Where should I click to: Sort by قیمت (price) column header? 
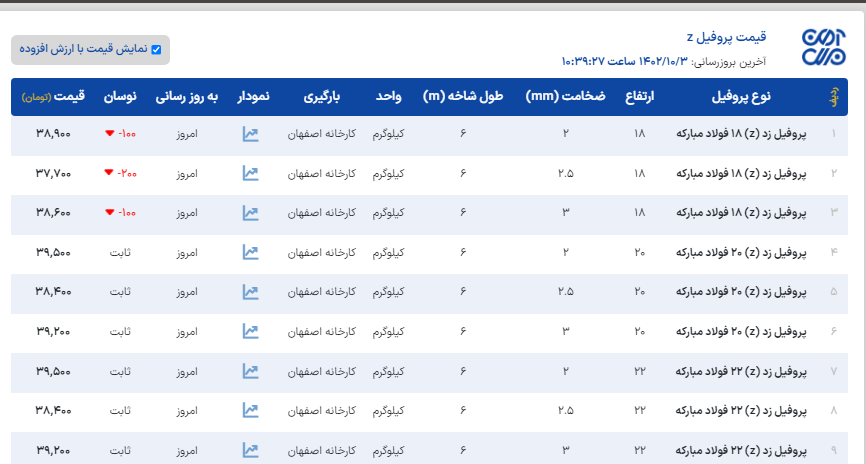pos(68,97)
